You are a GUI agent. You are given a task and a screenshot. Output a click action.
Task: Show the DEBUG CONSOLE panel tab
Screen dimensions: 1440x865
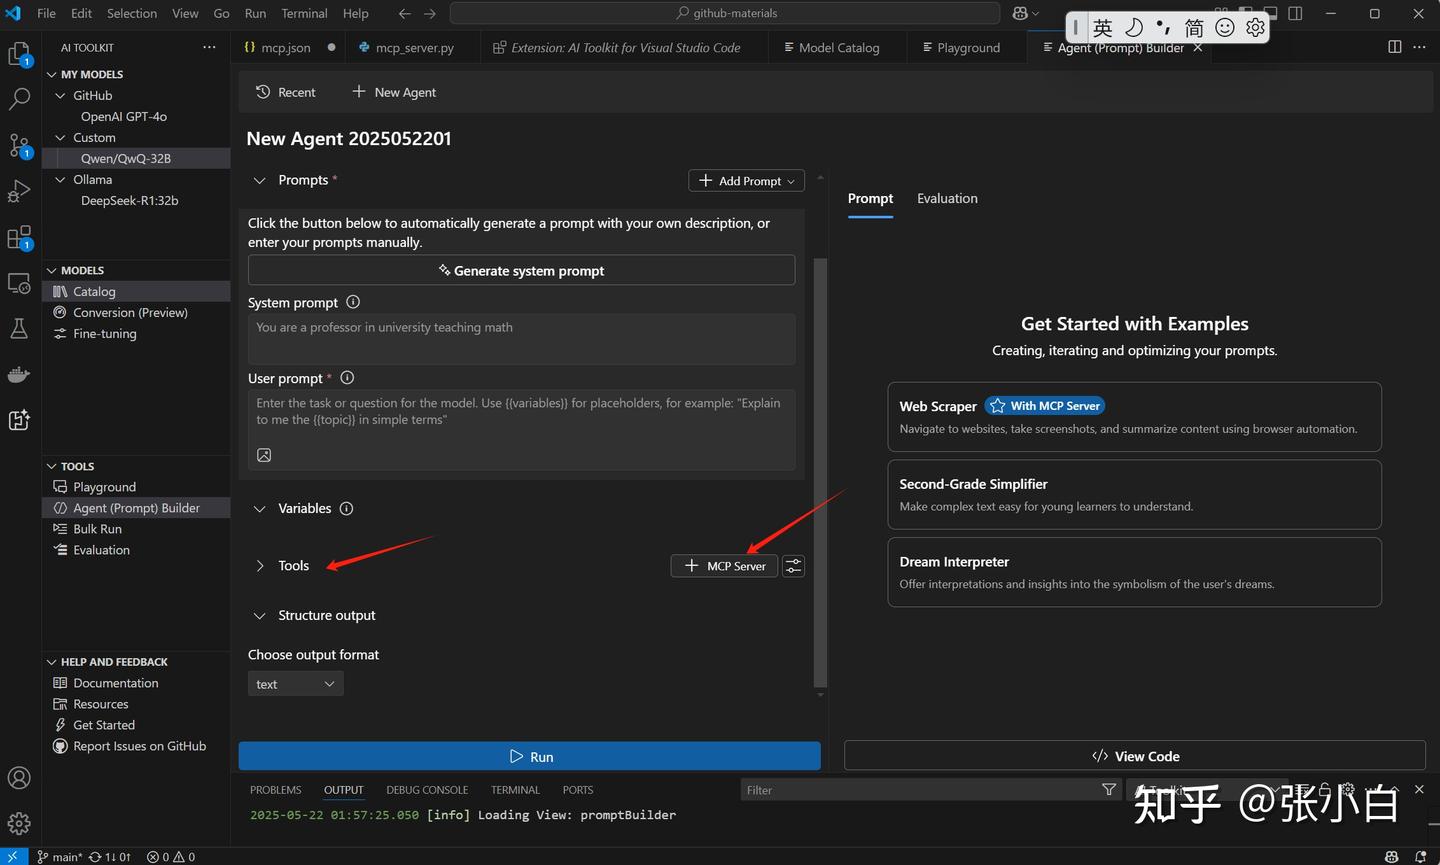point(427,790)
